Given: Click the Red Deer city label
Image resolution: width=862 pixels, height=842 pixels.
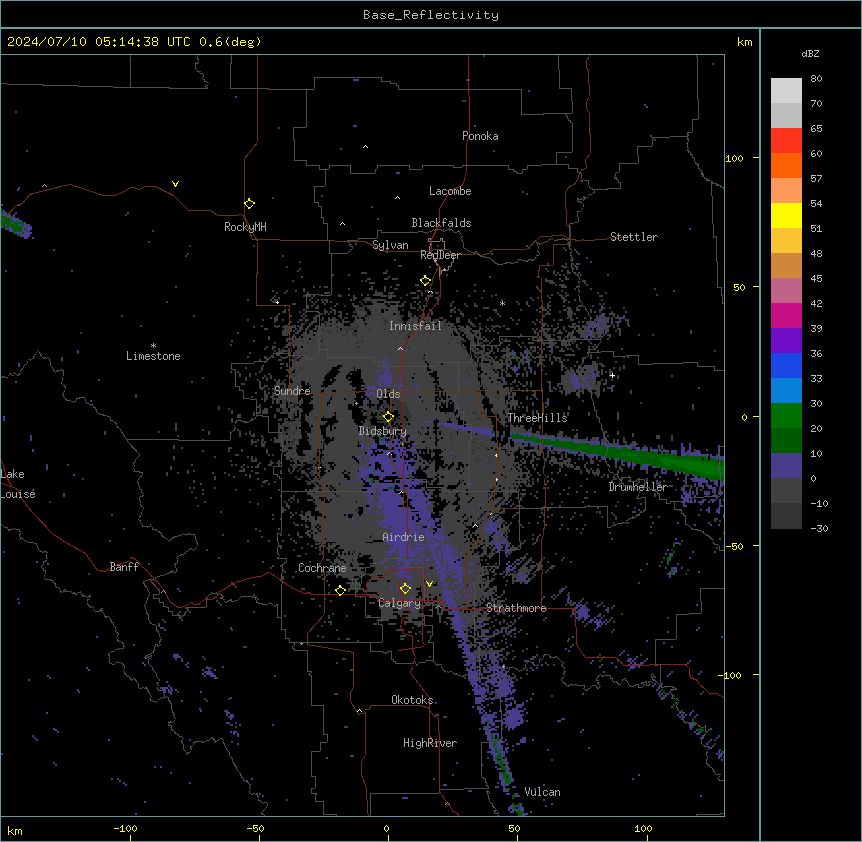Looking at the screenshot, I should click(x=440, y=255).
